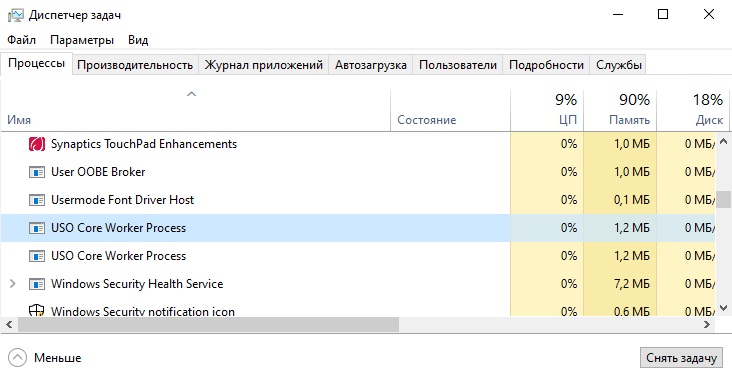Viewport: 732px width, 382px height.
Task: Click the Synaptics TouchPad Enhancements icon
Action: click(x=37, y=144)
